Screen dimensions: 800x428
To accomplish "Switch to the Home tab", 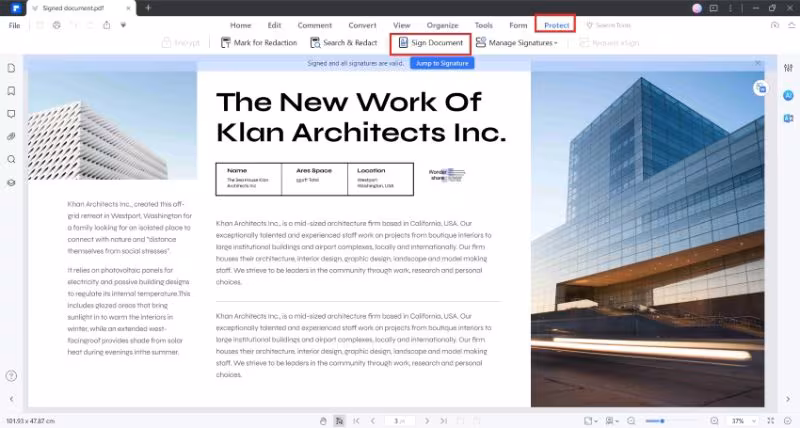I will point(240,25).
